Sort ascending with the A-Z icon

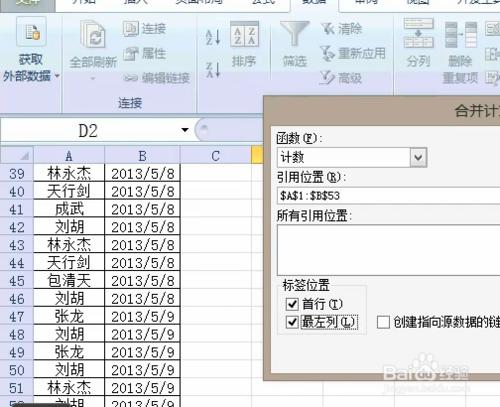pos(213,37)
